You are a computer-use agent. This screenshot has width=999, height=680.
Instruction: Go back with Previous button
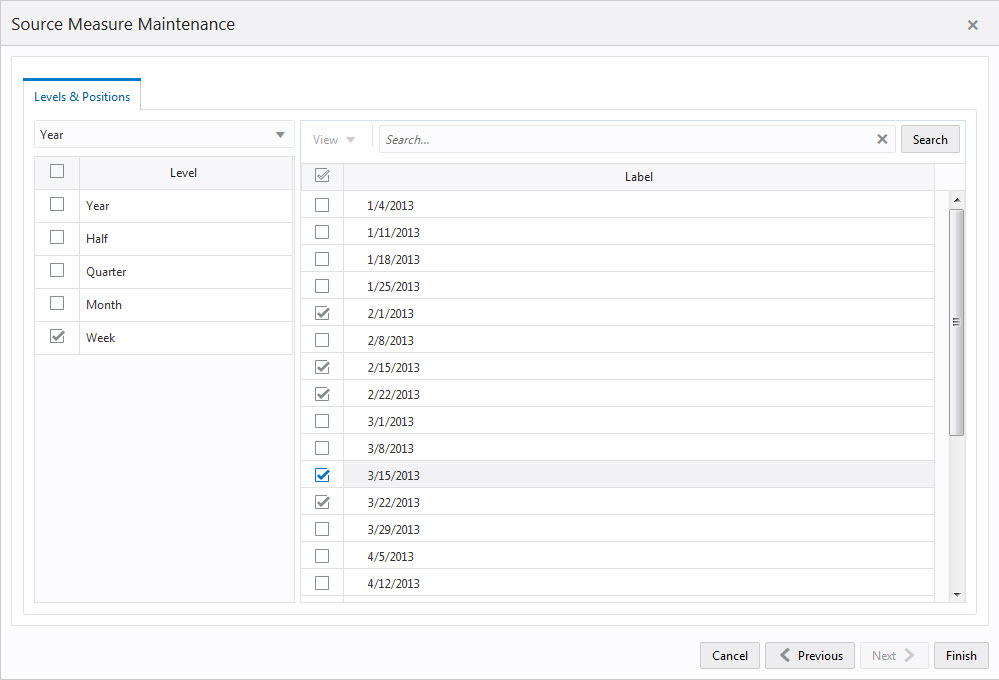coord(810,655)
